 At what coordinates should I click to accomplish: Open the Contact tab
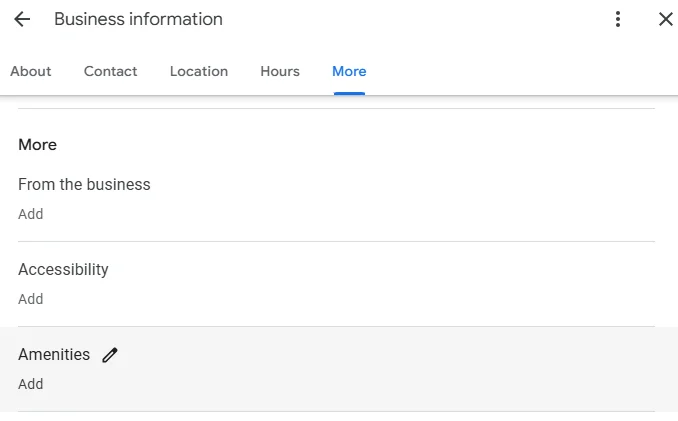click(110, 71)
